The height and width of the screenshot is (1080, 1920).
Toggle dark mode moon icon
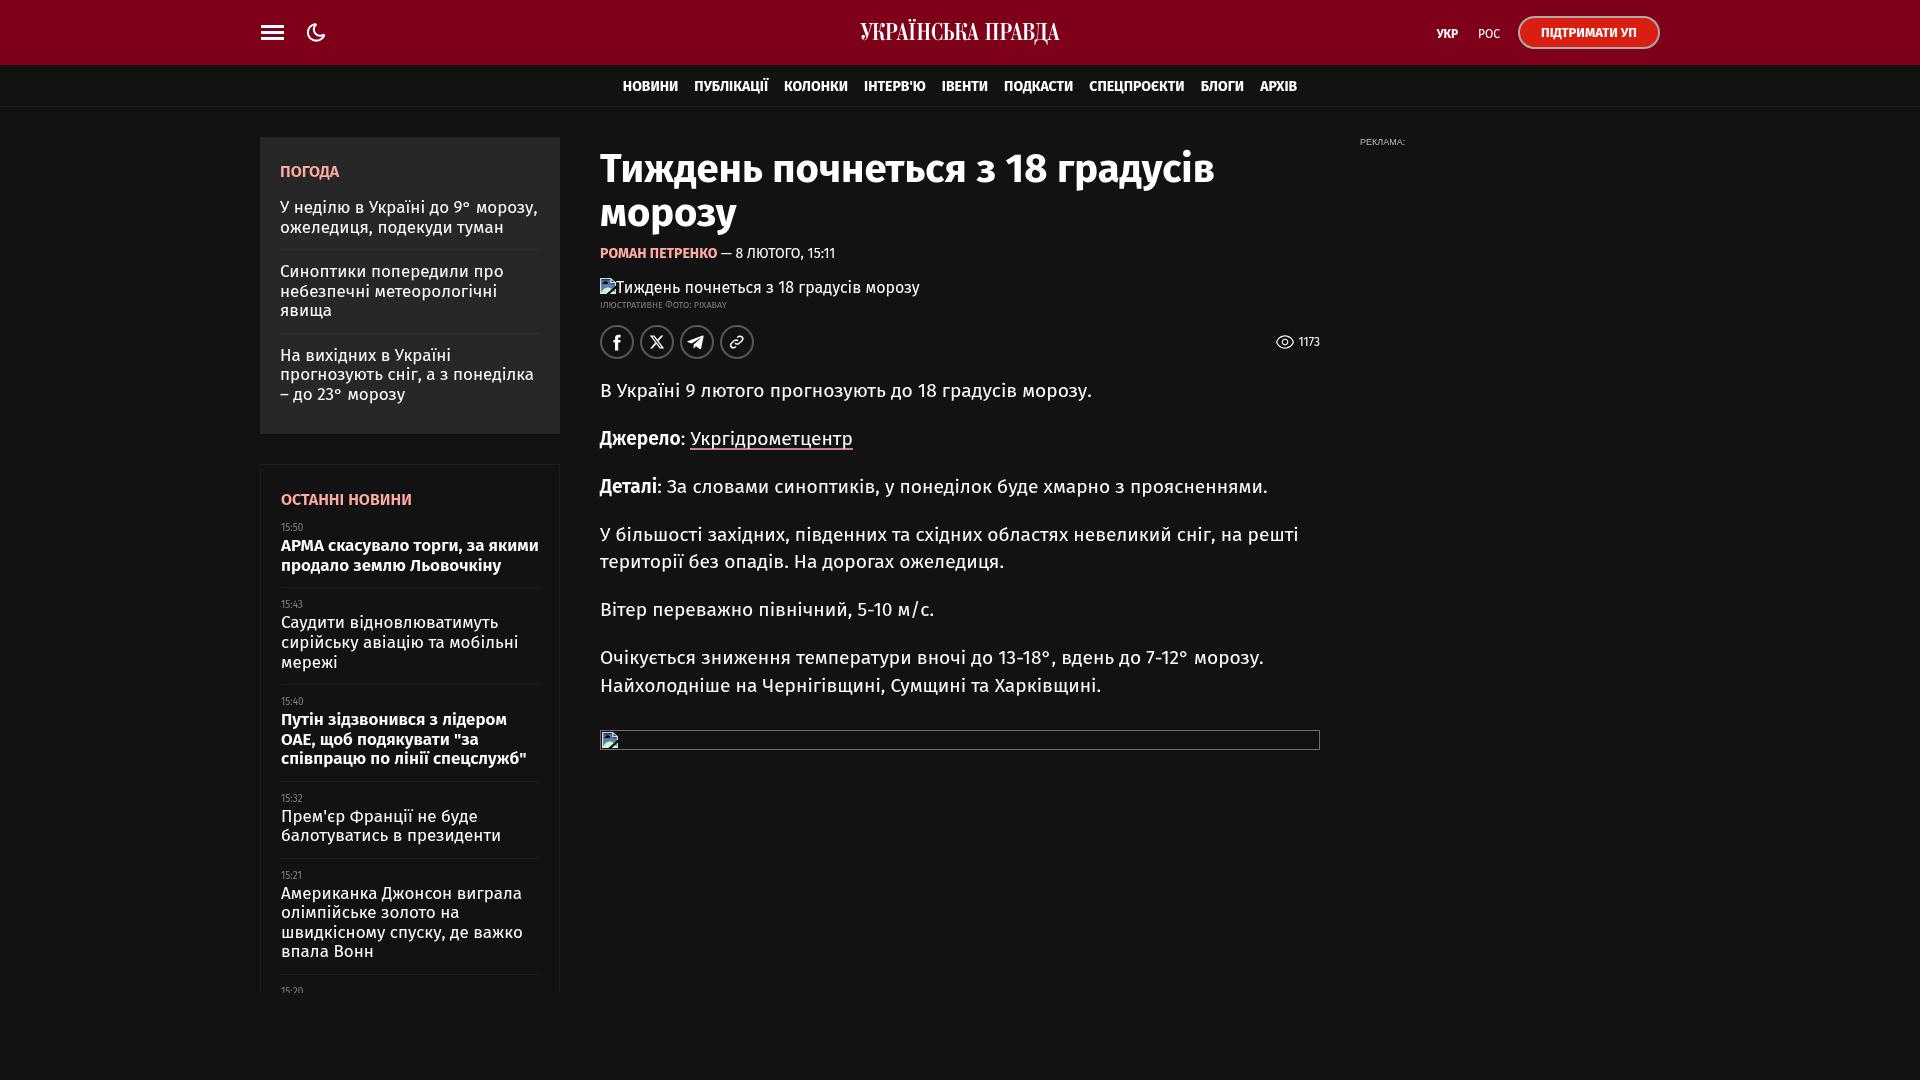(316, 33)
